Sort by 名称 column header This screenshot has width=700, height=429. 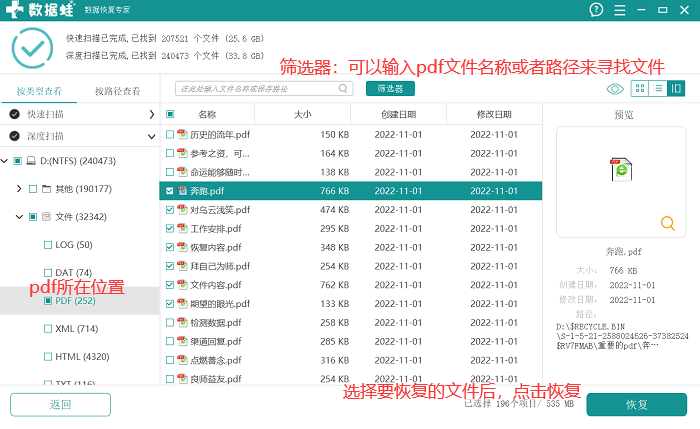pos(207,114)
